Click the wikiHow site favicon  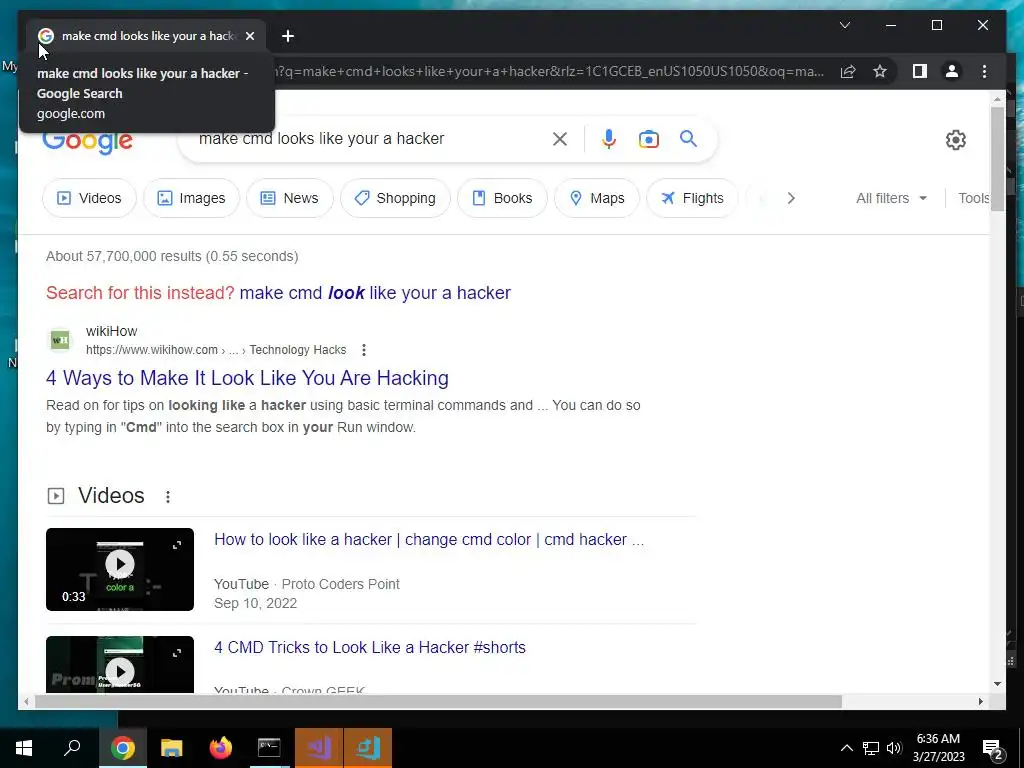(60, 340)
